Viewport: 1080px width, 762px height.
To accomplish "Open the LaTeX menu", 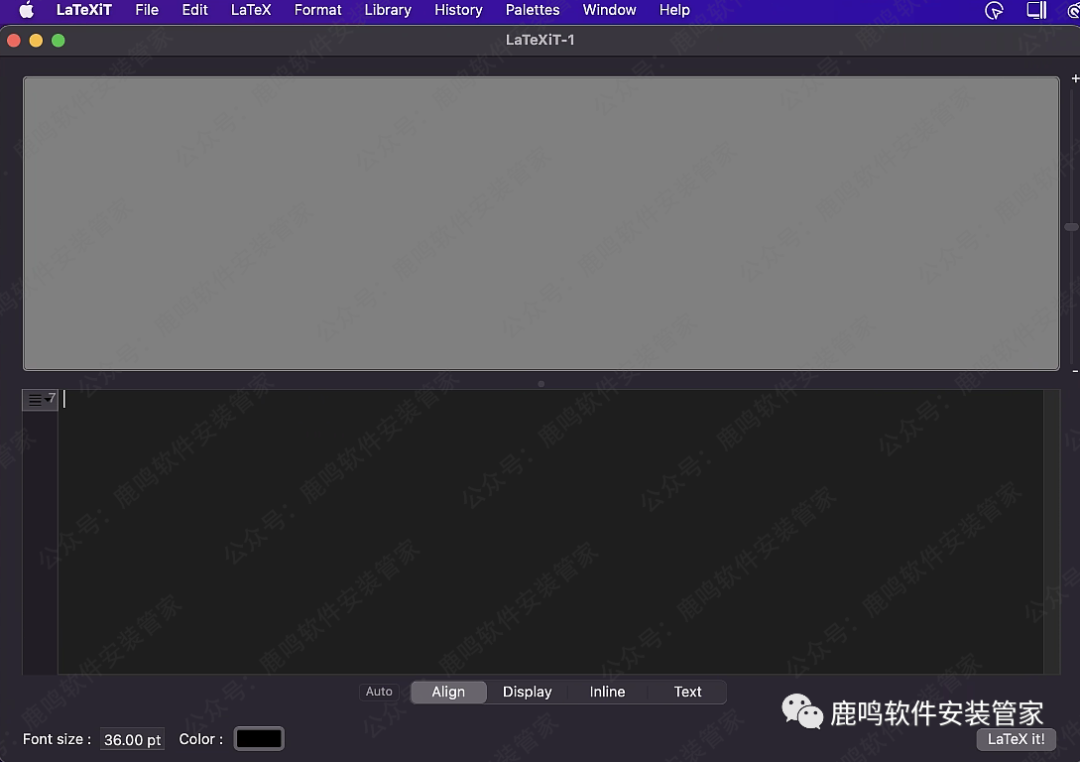I will click(x=251, y=10).
